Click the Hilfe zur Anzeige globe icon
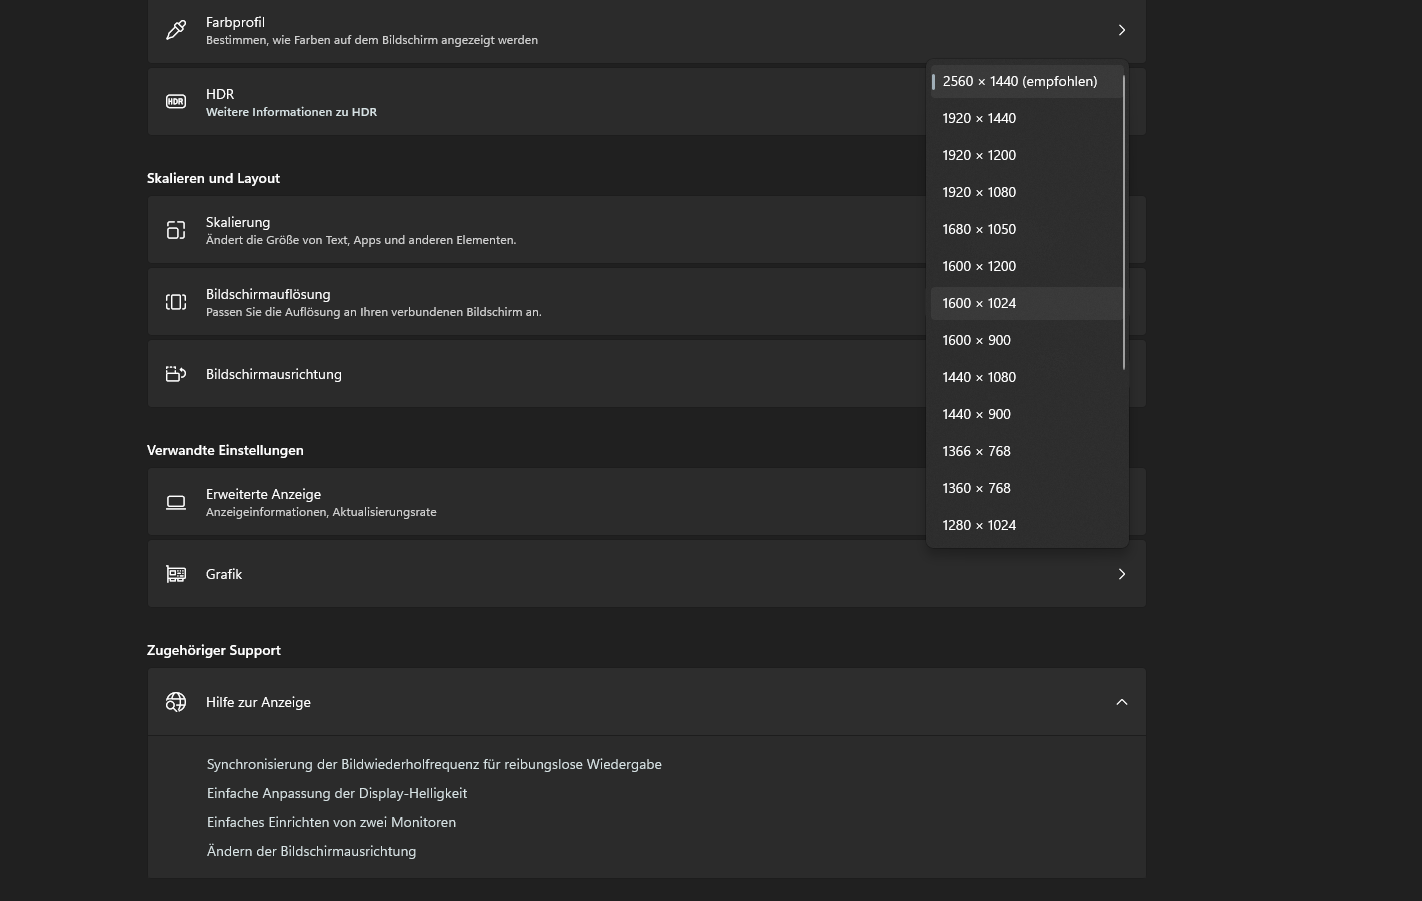The height and width of the screenshot is (901, 1422). click(x=176, y=702)
